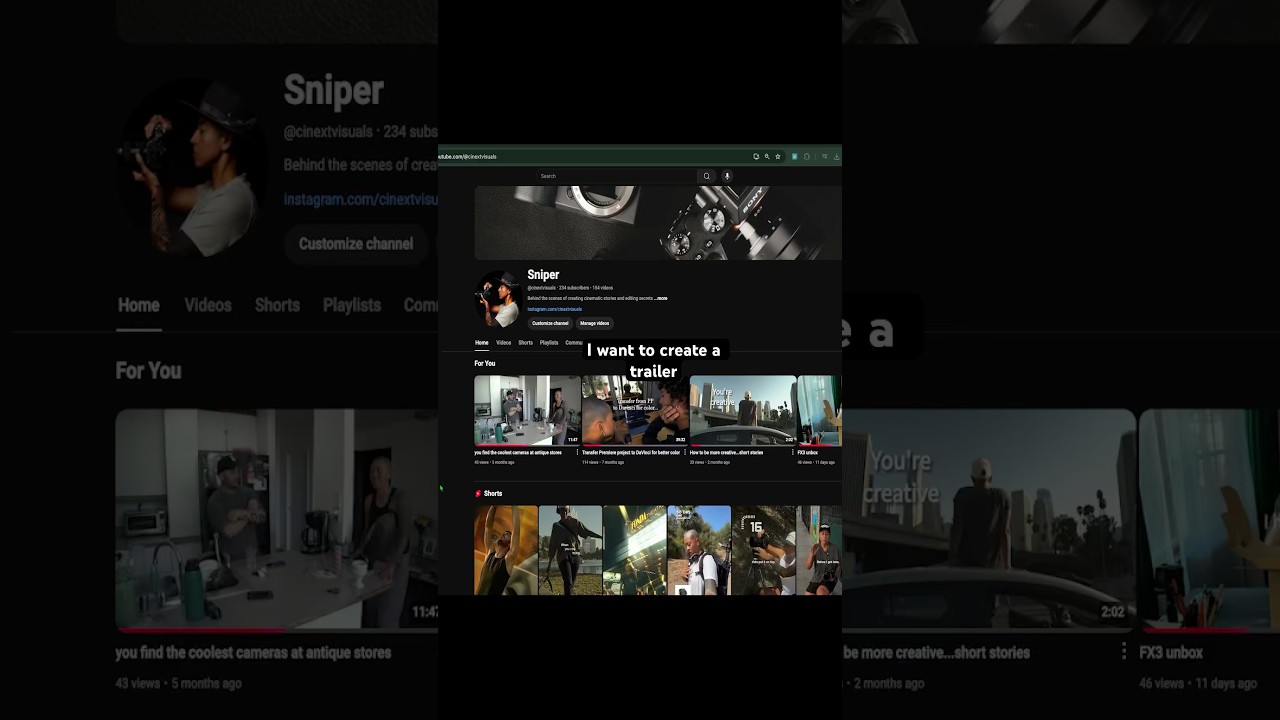Viewport: 1280px width, 720px height.
Task: Click the Shorts section heading text
Action: [x=493, y=494]
